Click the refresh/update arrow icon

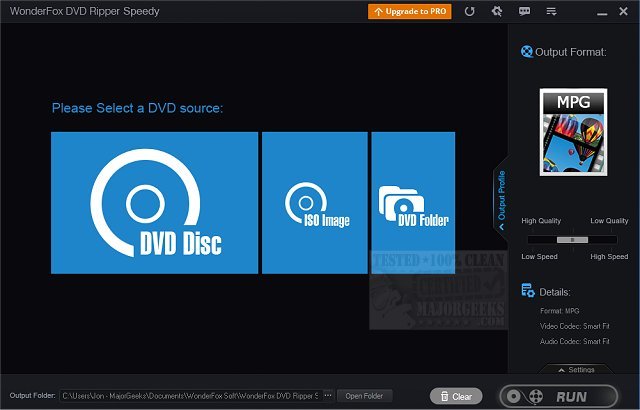pos(469,11)
